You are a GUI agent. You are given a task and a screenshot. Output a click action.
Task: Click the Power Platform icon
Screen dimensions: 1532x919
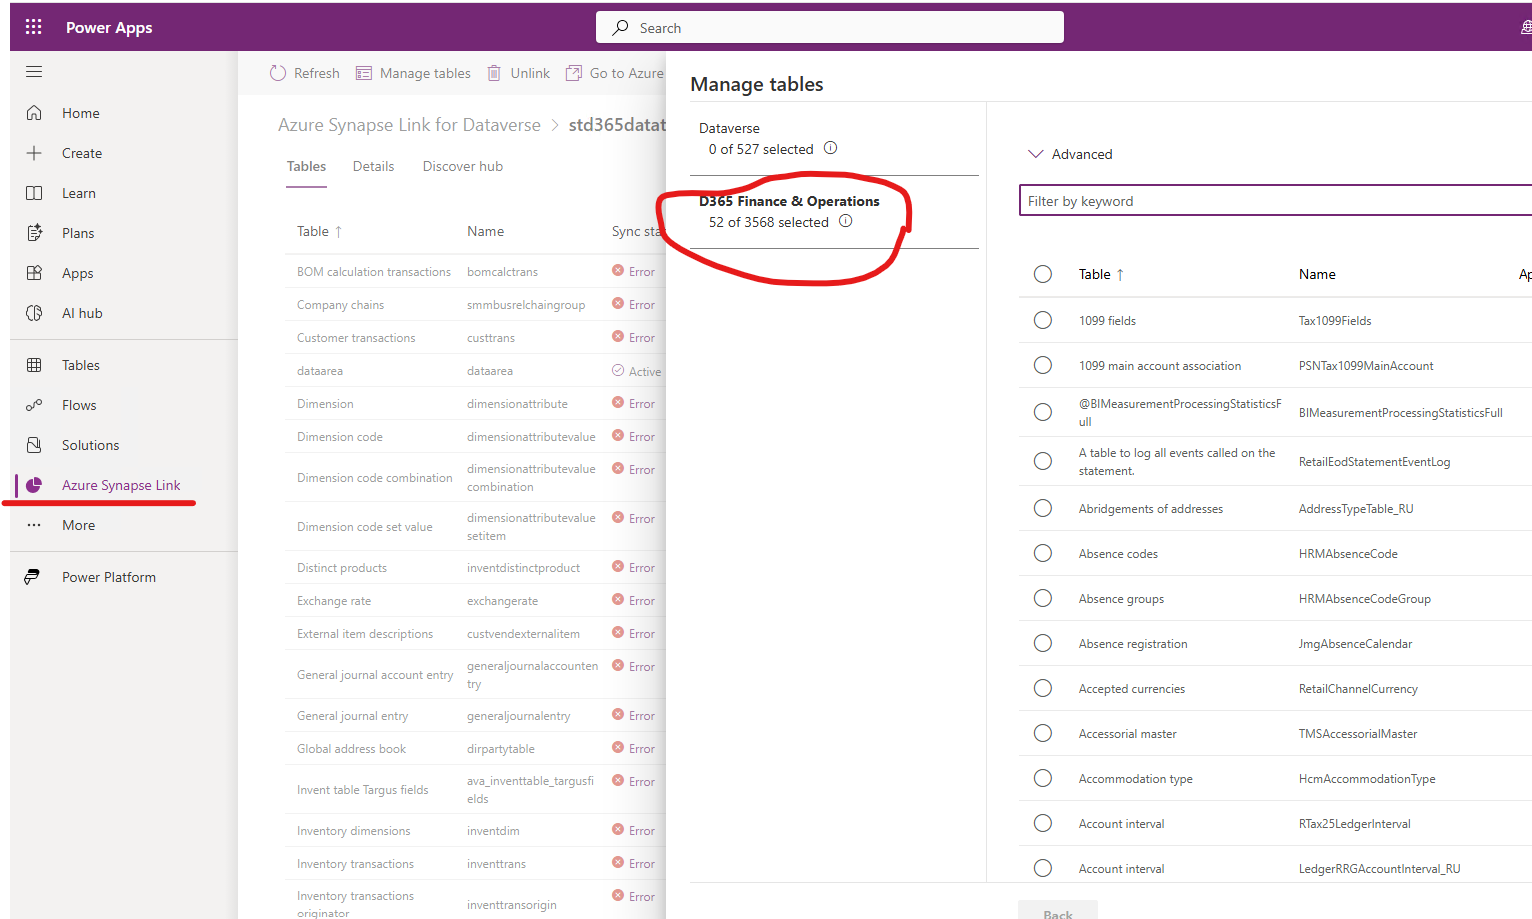33,577
